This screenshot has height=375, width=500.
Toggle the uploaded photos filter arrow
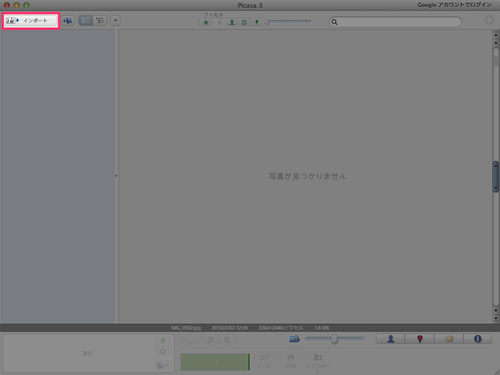(x=219, y=22)
